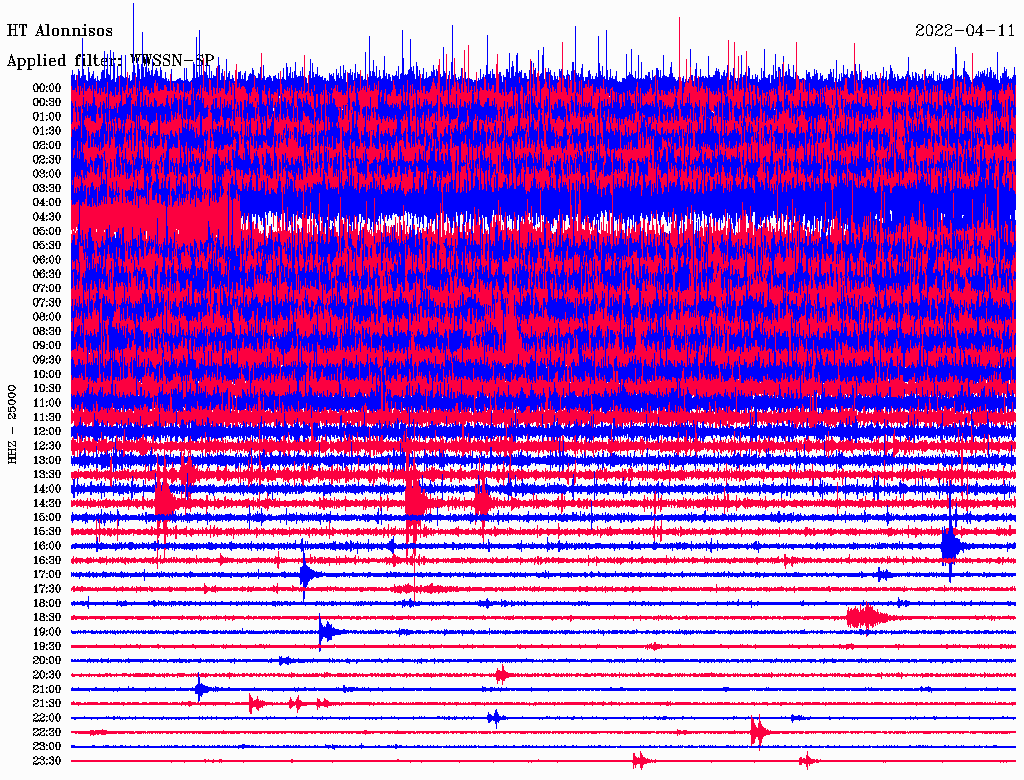Viewport: 1024px width, 780px height.
Task: Click the blue event on the 21:00 trace
Action: tap(201, 689)
